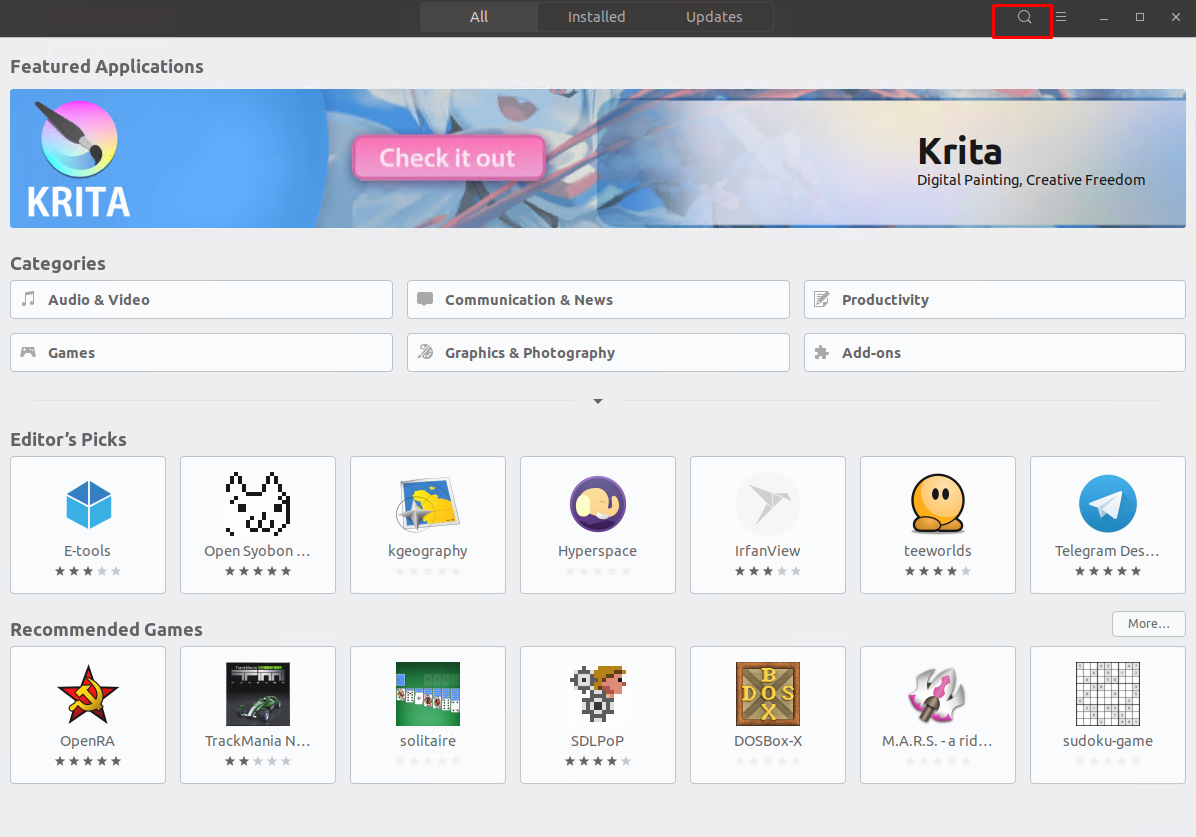This screenshot has height=837, width=1196.
Task: Switch to the Updates tab
Action: click(x=714, y=17)
